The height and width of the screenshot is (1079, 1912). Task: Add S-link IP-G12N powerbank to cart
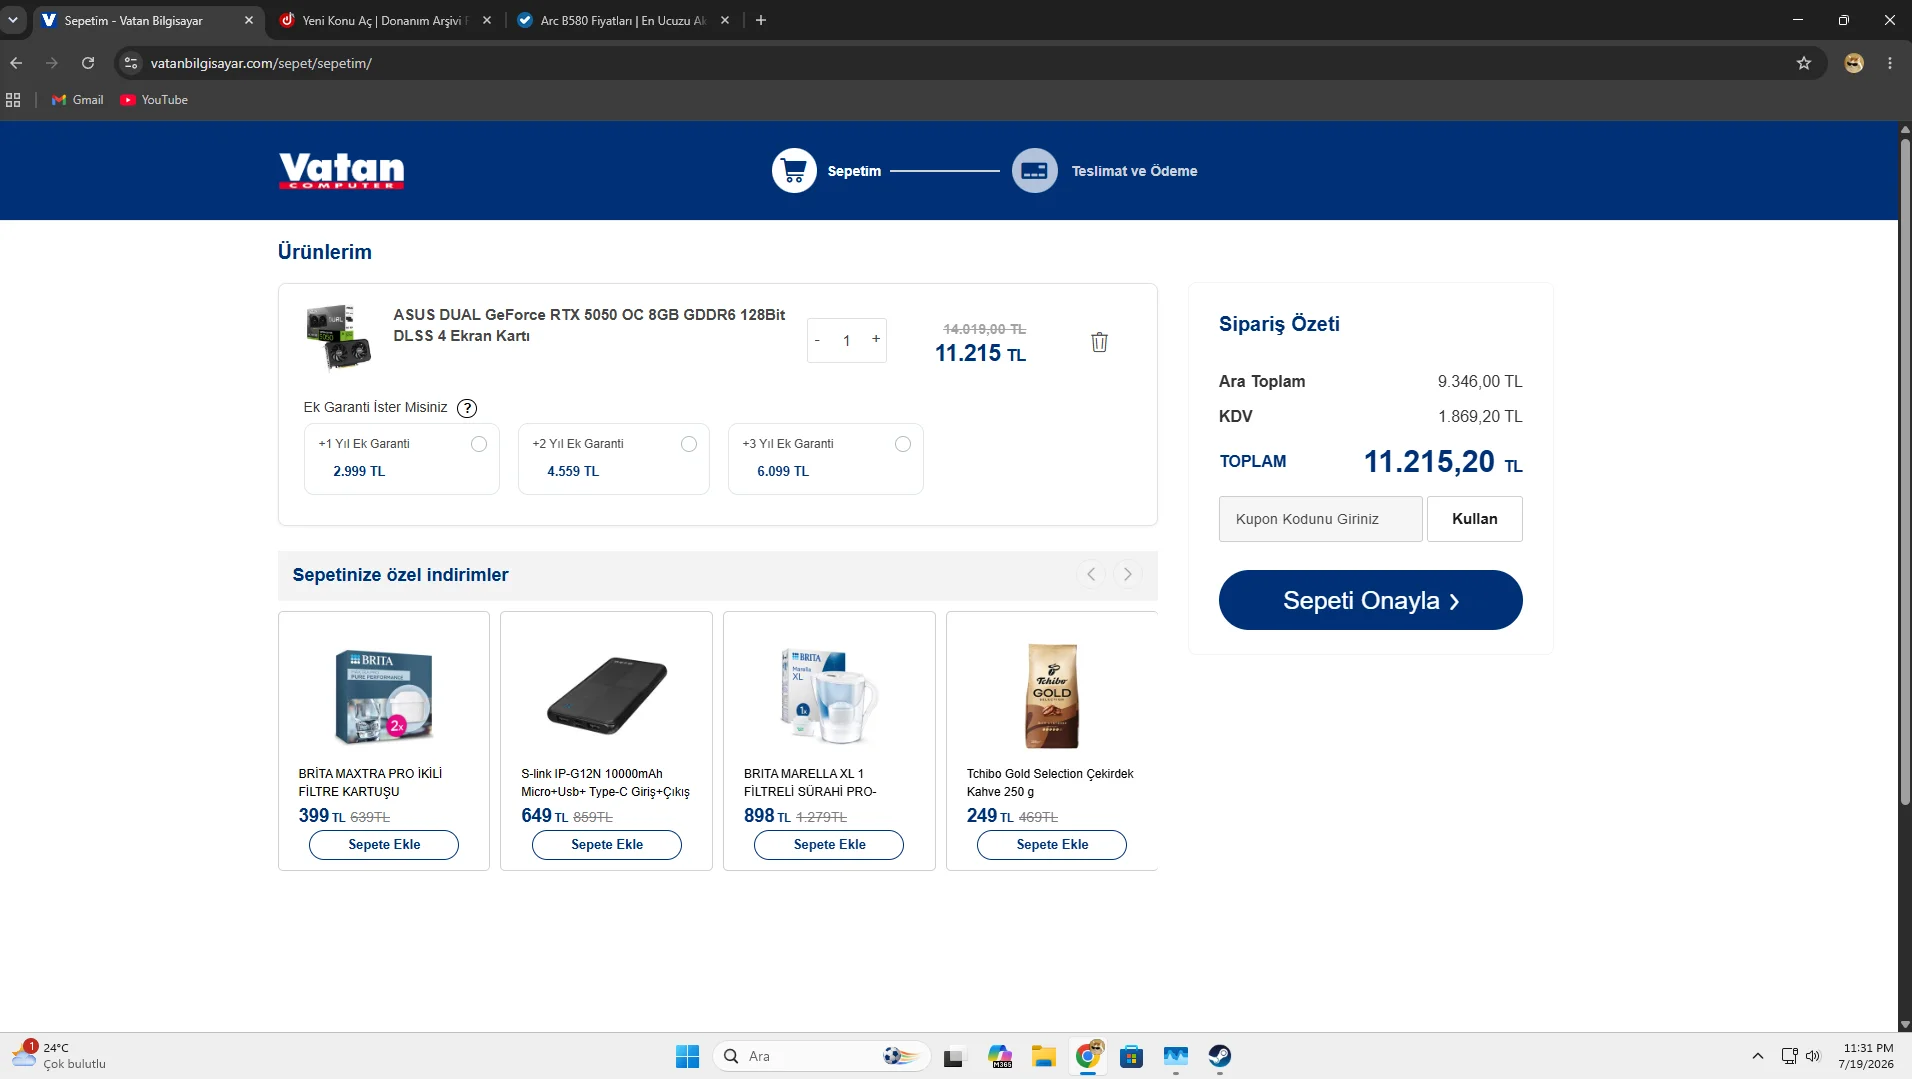tap(607, 845)
